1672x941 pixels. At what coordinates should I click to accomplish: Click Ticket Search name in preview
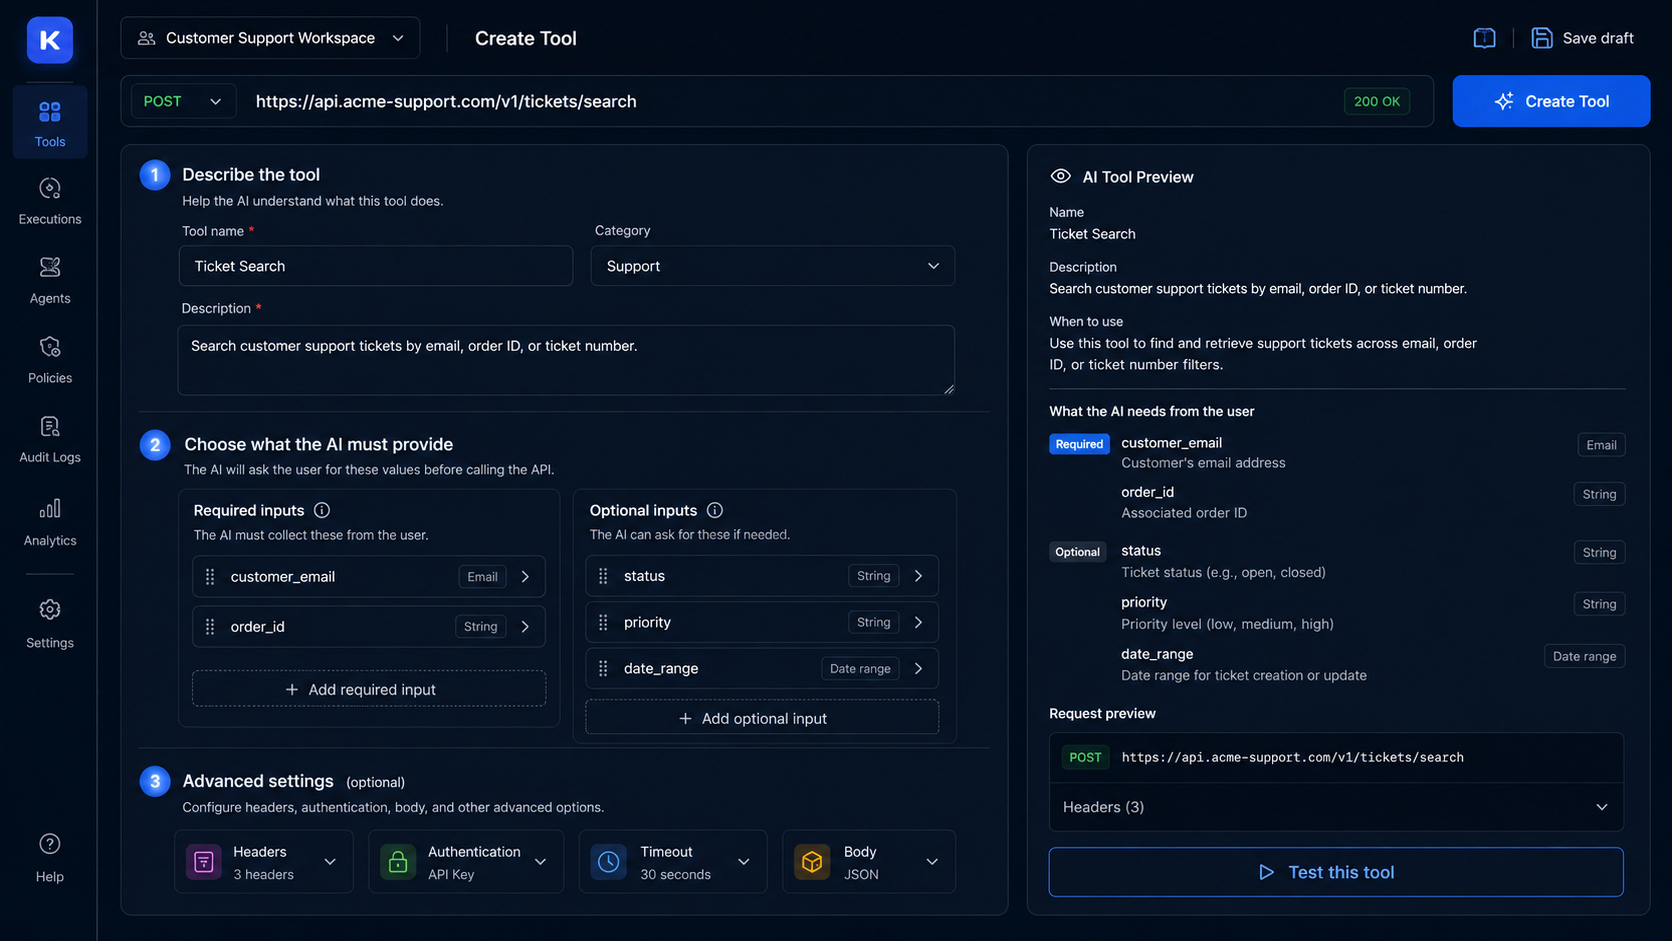click(x=1092, y=234)
